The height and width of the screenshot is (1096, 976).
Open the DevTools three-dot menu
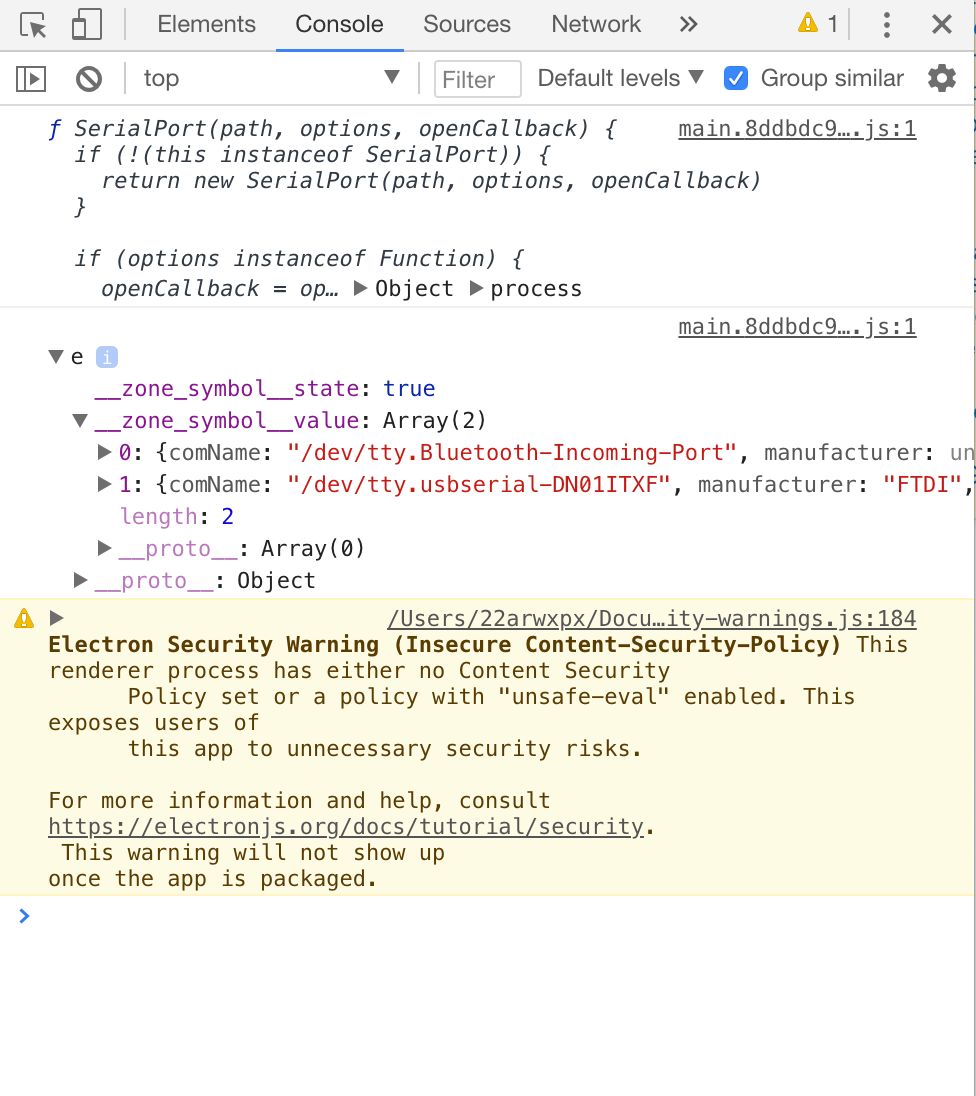click(x=887, y=24)
